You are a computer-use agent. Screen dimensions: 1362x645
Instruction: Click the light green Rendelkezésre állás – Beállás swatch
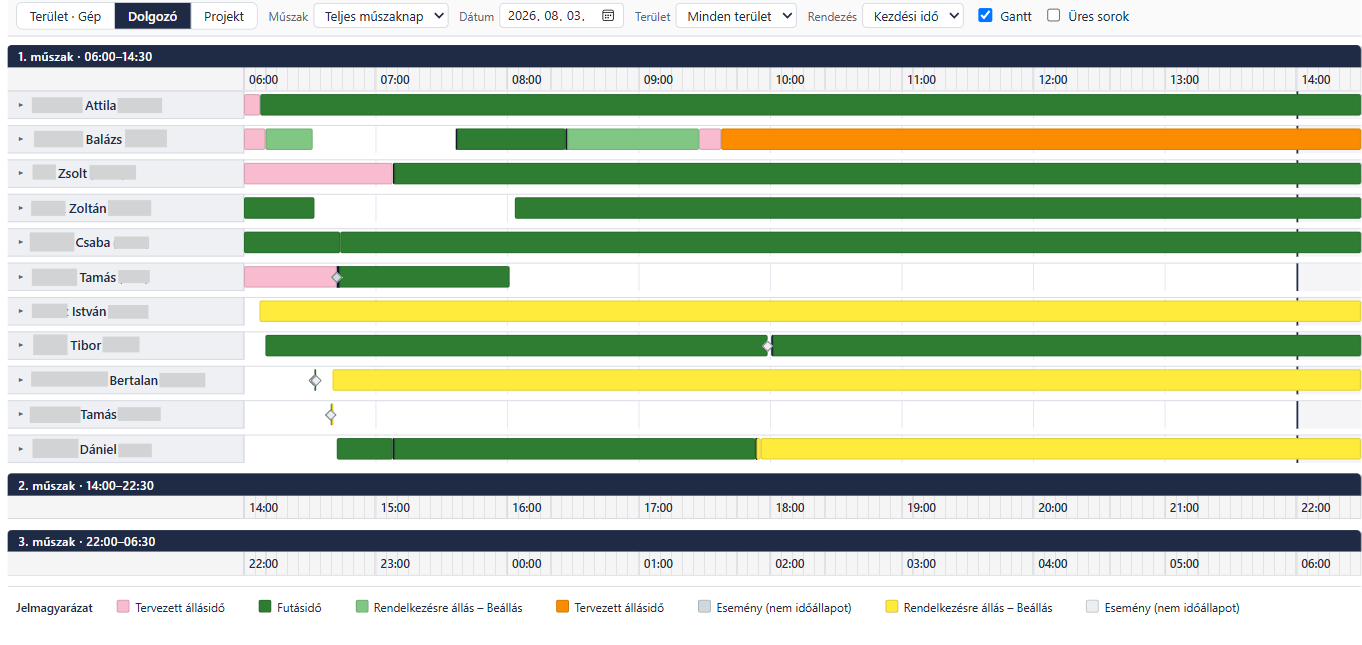click(362, 607)
